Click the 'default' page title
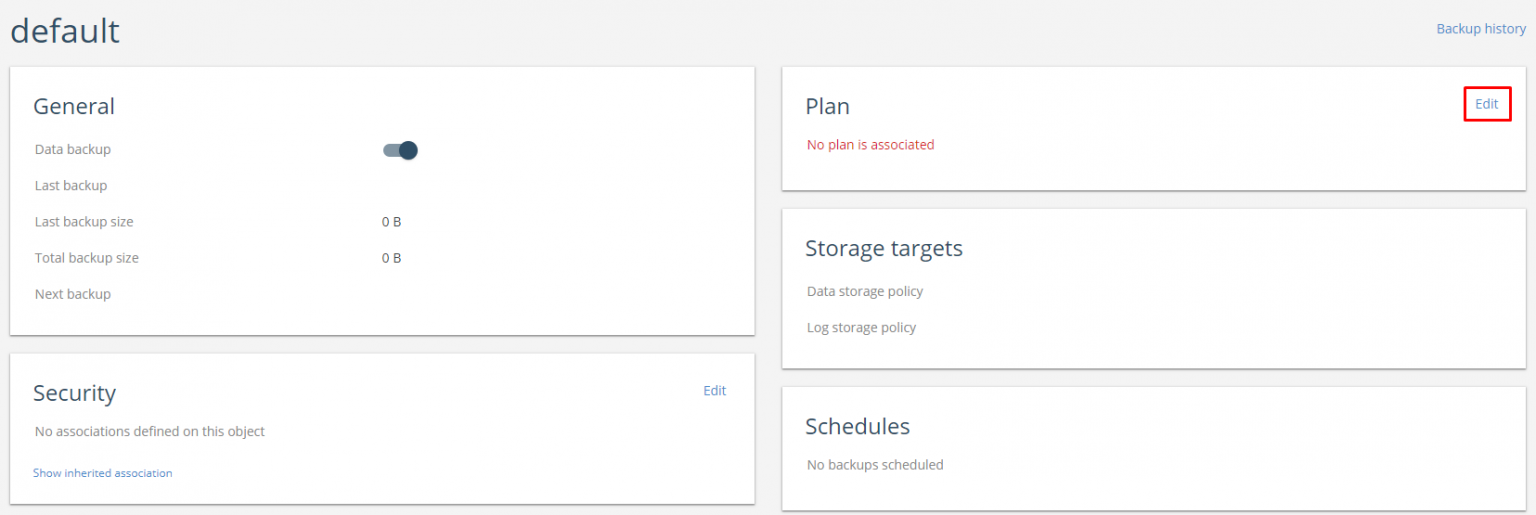Screen dimensions: 1536x515 click(65, 31)
